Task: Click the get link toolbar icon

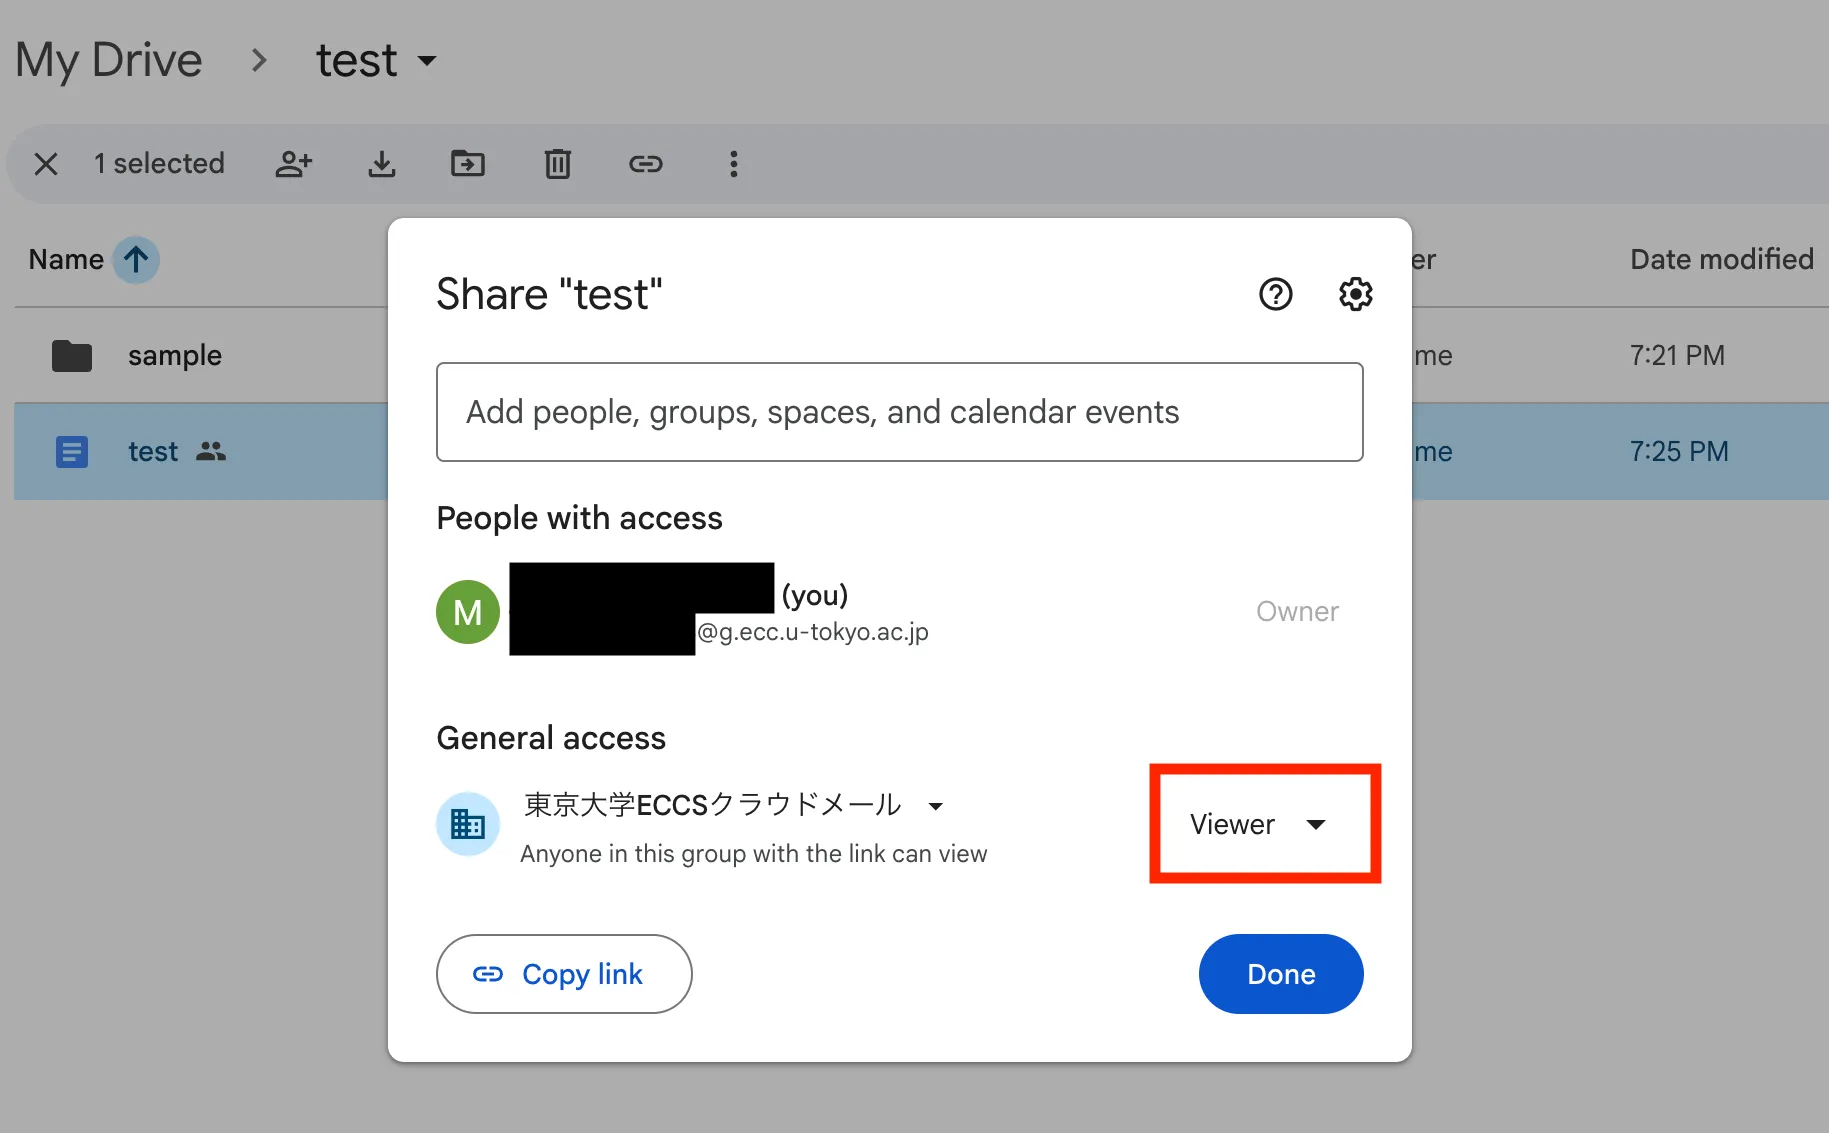Action: [x=646, y=163]
